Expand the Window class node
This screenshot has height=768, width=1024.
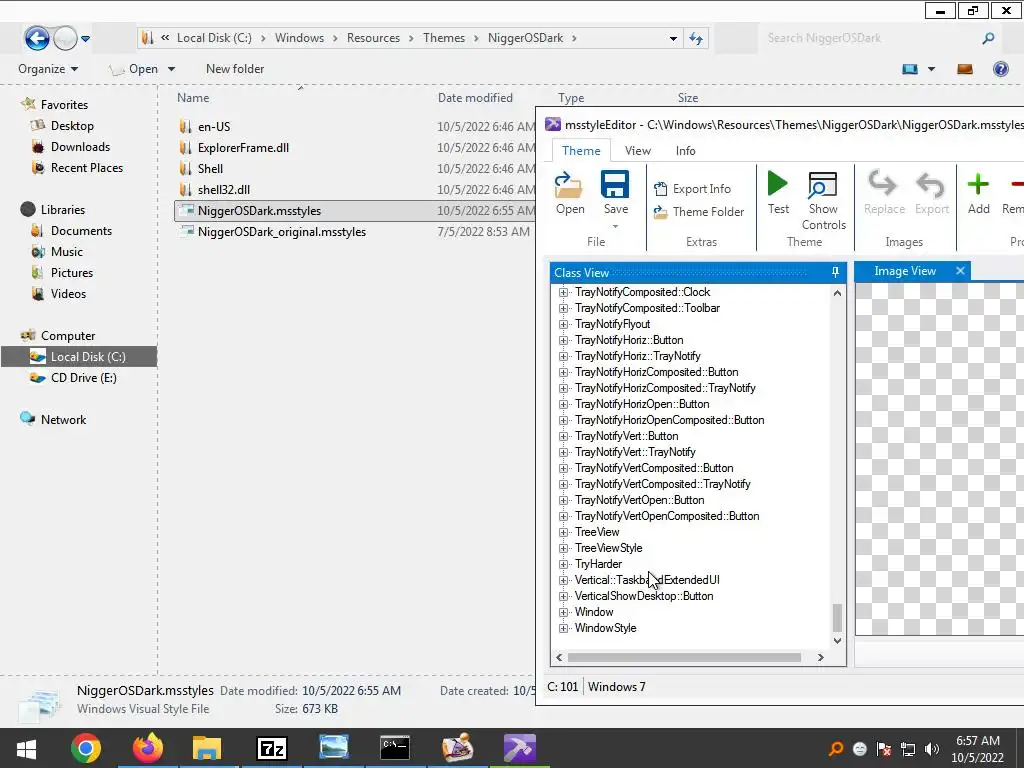pos(563,613)
